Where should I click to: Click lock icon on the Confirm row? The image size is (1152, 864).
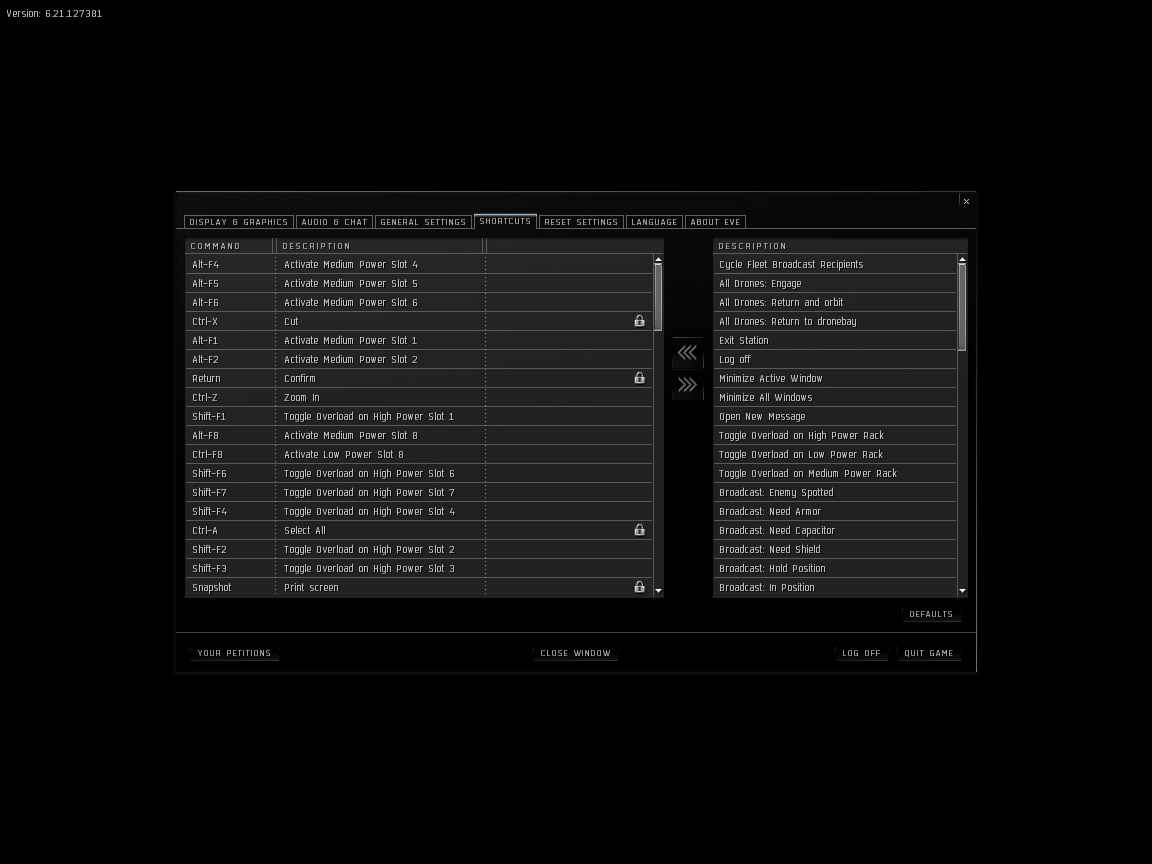(639, 378)
